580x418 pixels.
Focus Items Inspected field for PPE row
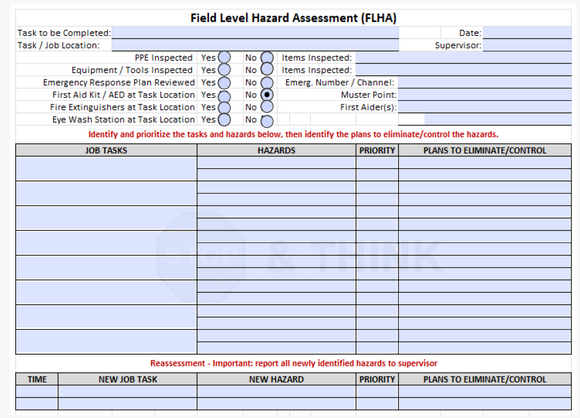click(x=463, y=57)
